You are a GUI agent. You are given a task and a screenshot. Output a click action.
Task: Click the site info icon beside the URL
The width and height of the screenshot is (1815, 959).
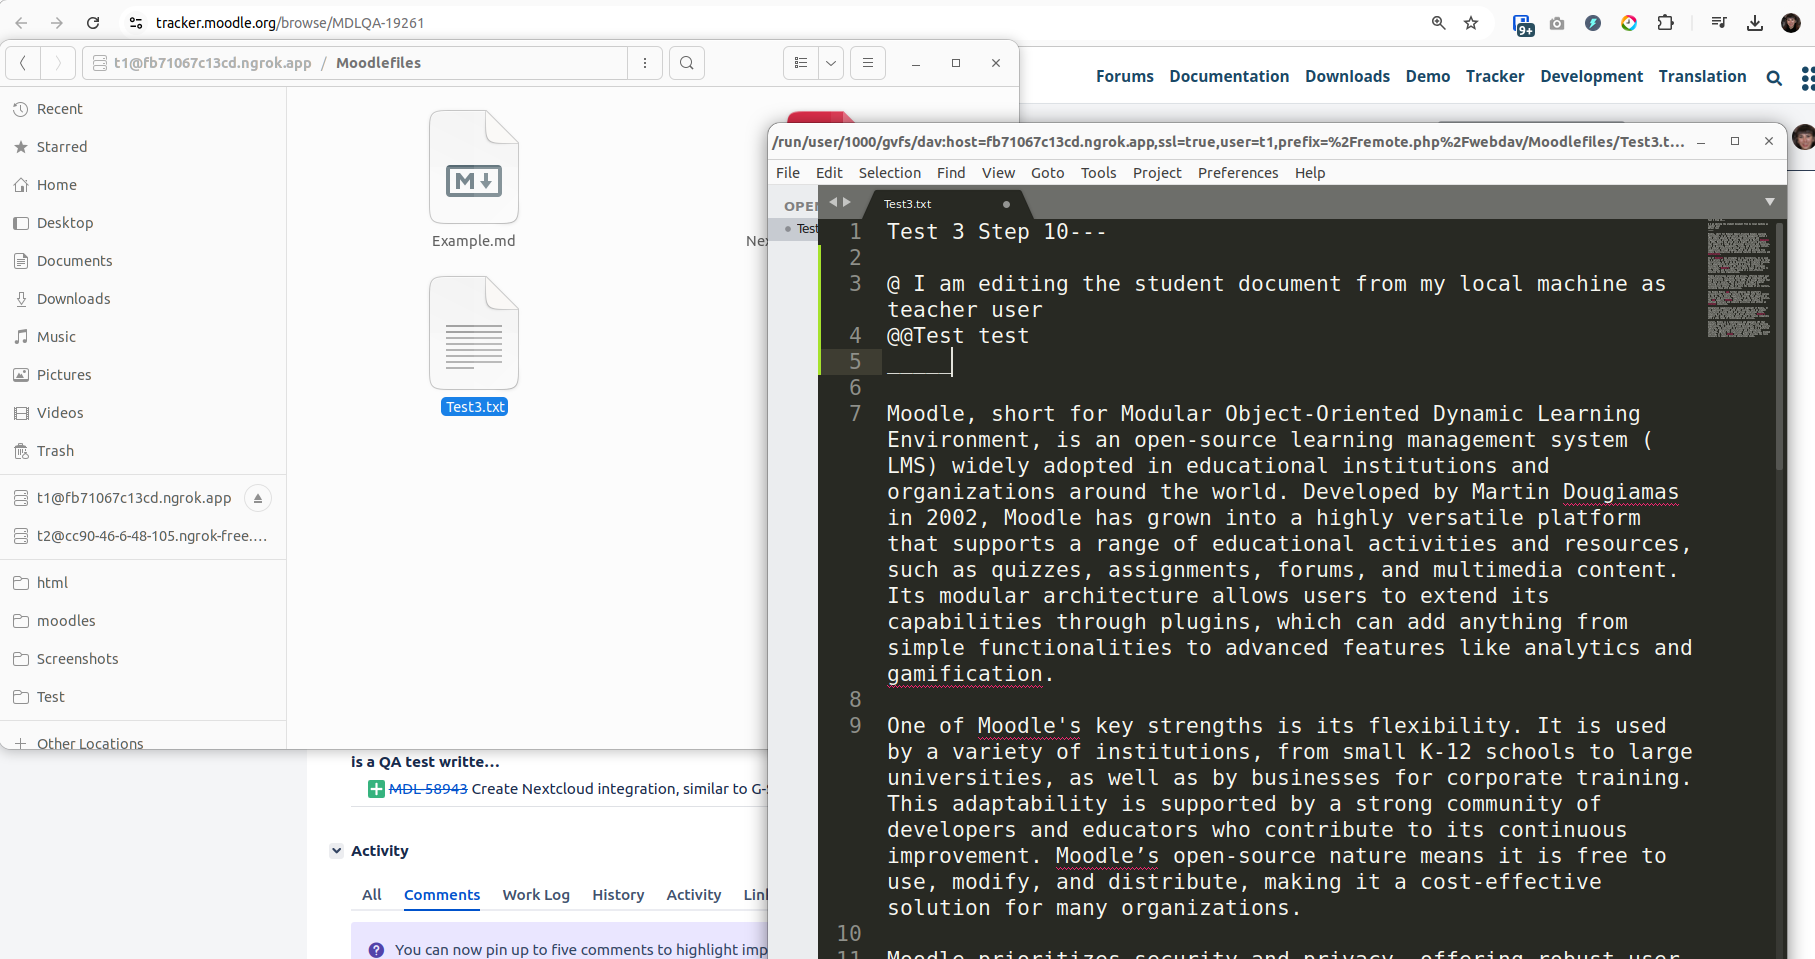136,22
